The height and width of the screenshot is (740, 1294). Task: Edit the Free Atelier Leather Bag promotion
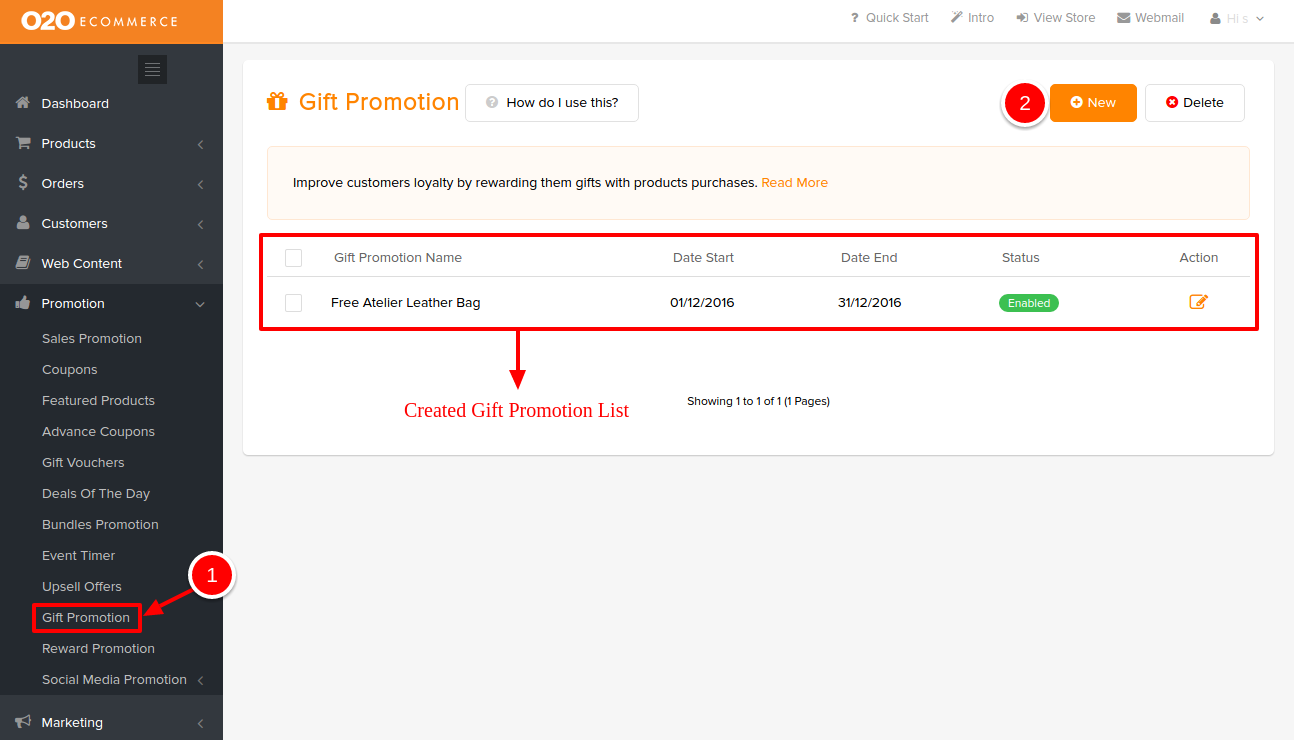[x=1198, y=302]
